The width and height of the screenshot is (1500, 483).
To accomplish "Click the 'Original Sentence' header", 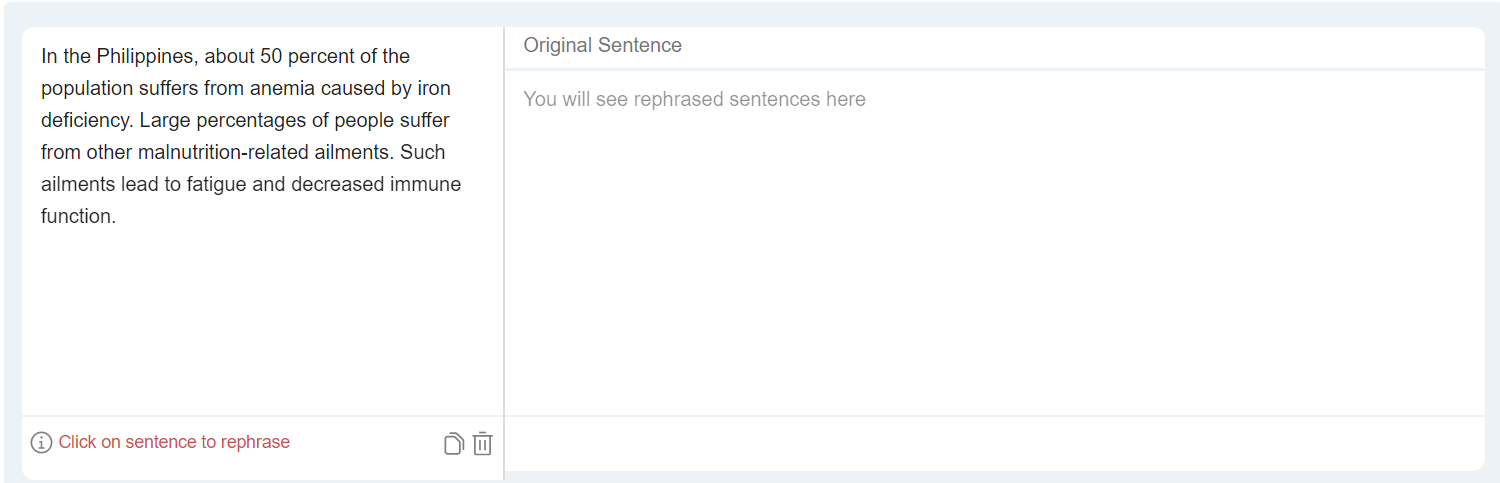I will [x=602, y=45].
